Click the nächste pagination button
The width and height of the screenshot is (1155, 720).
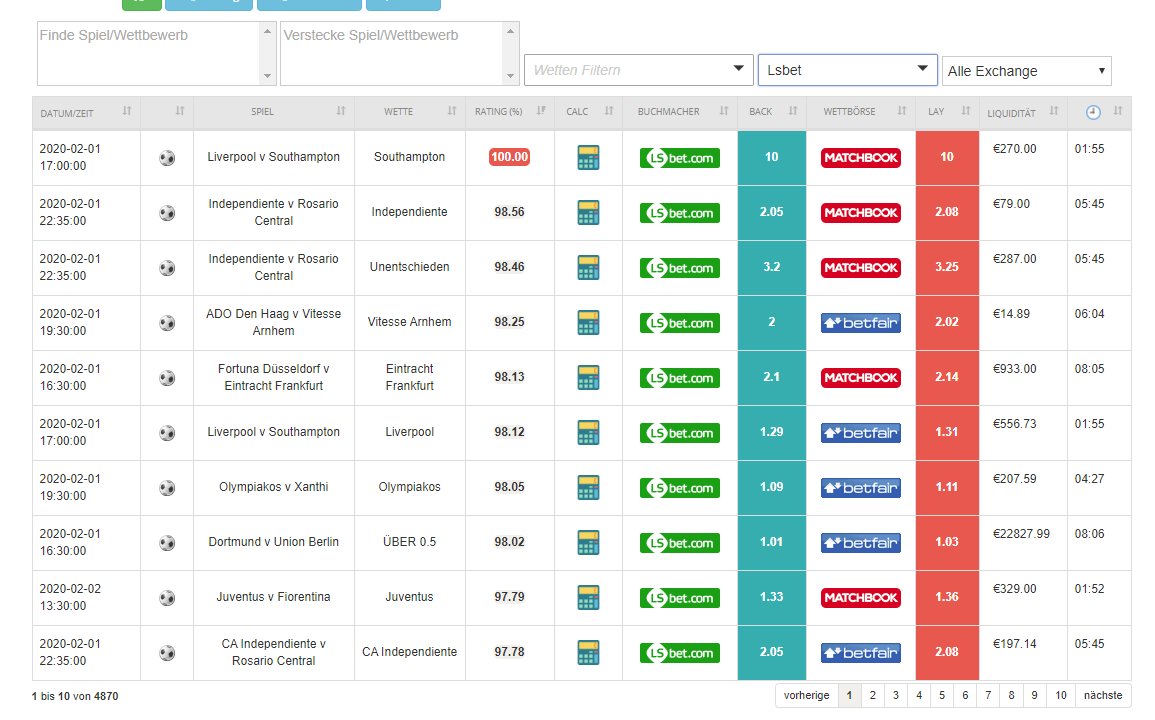[x=1103, y=696]
